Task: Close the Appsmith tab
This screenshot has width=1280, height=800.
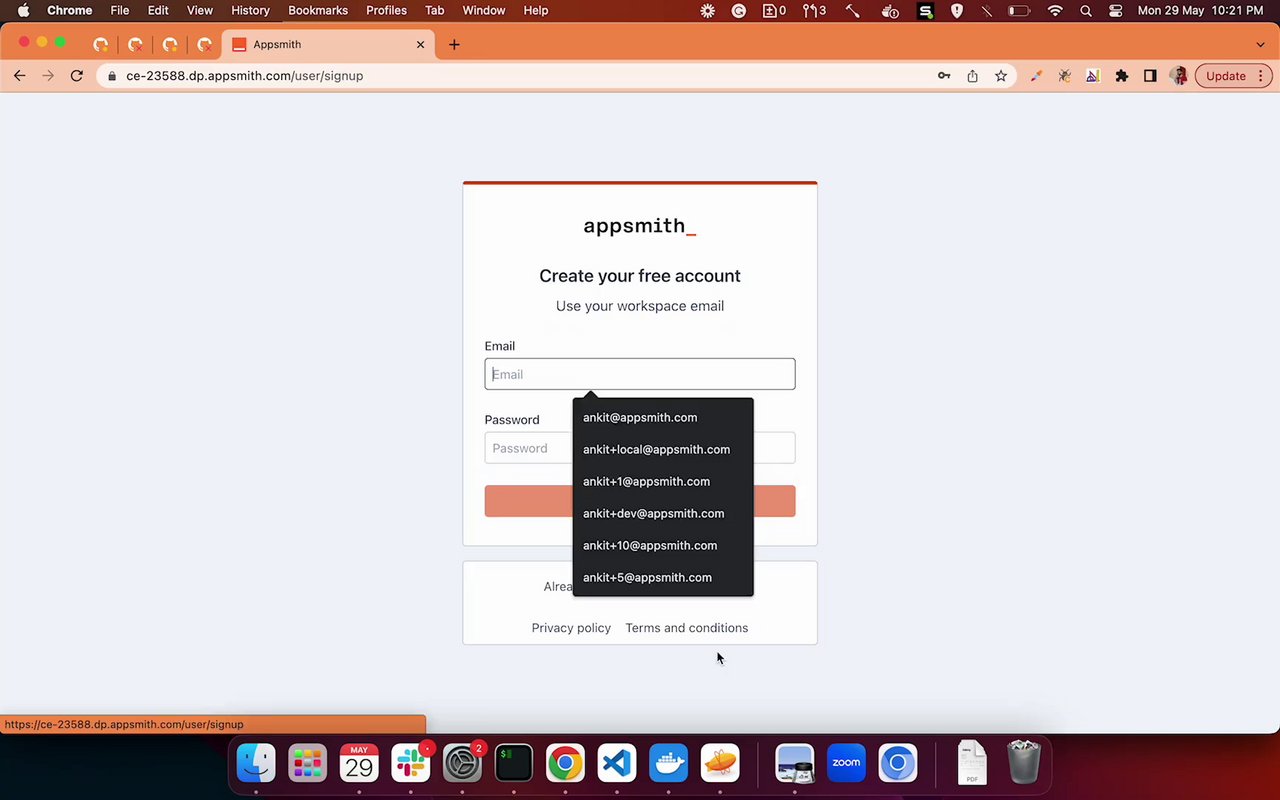Action: [420, 44]
